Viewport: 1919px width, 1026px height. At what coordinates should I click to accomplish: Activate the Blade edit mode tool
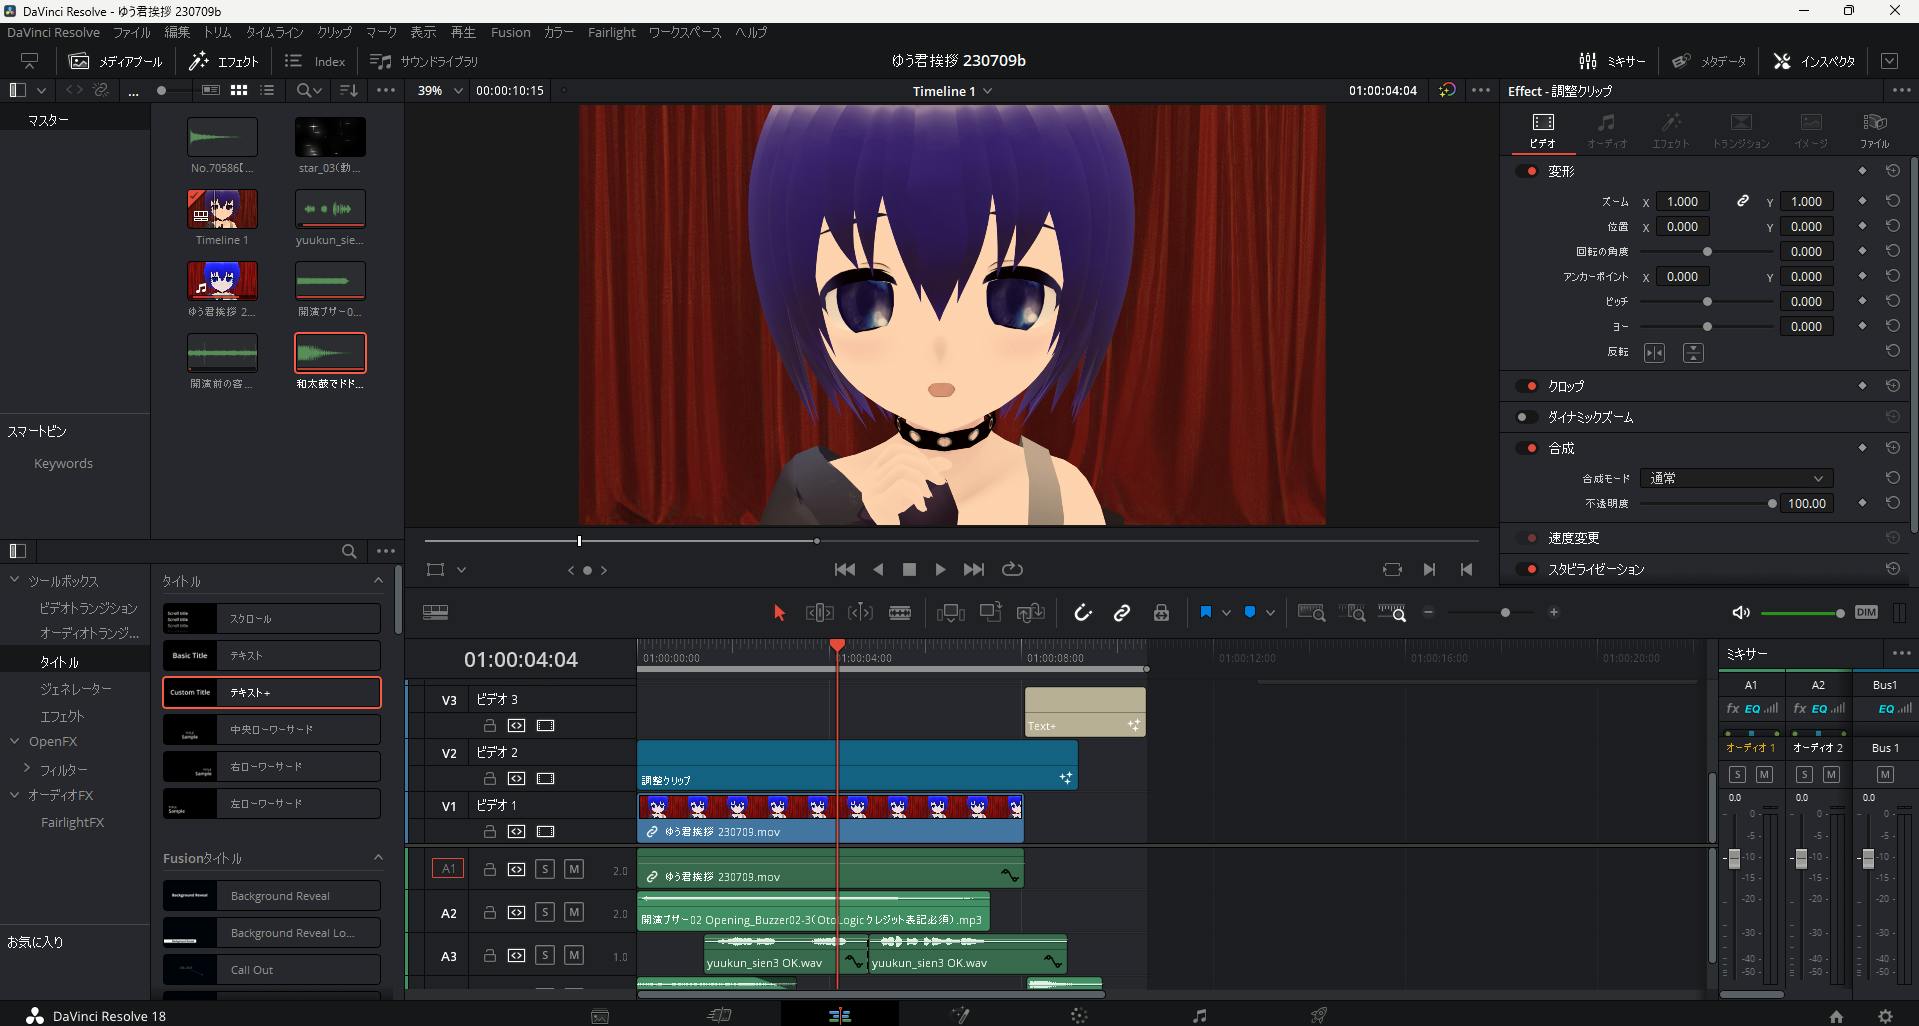point(900,613)
